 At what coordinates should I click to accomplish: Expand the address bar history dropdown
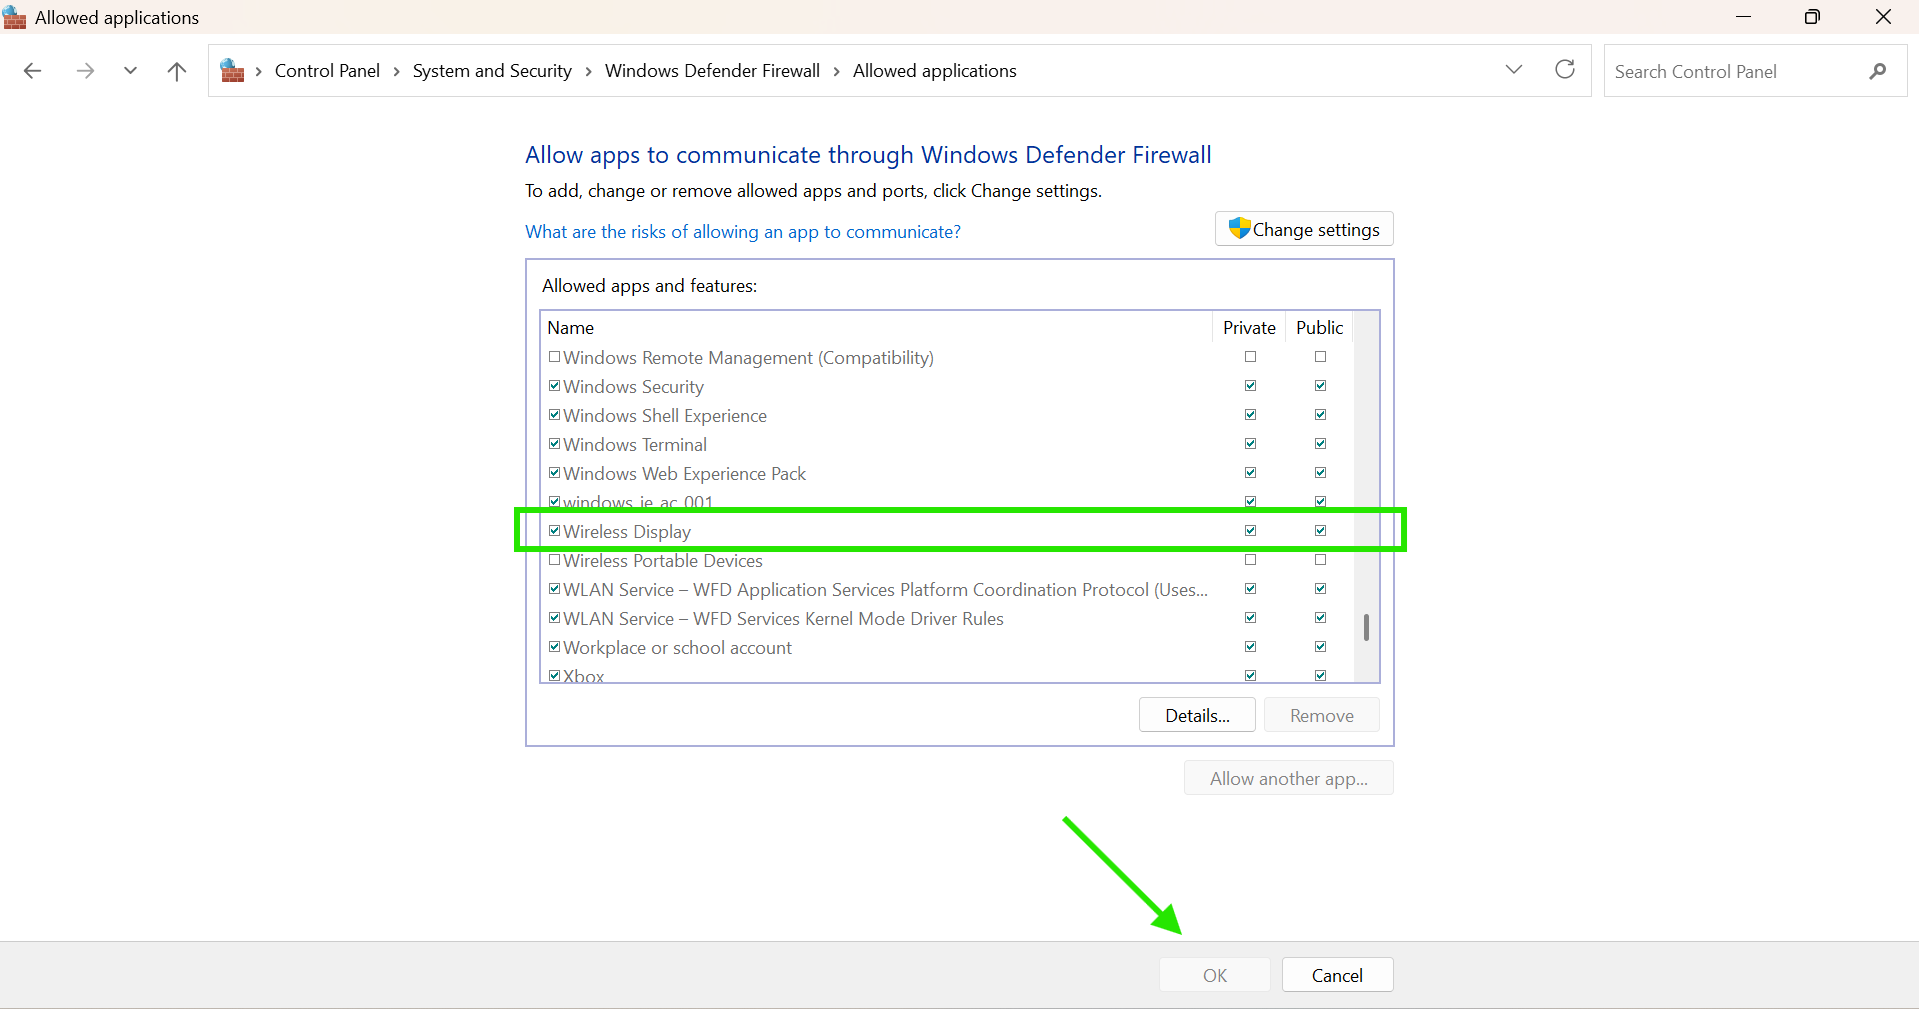point(1514,69)
